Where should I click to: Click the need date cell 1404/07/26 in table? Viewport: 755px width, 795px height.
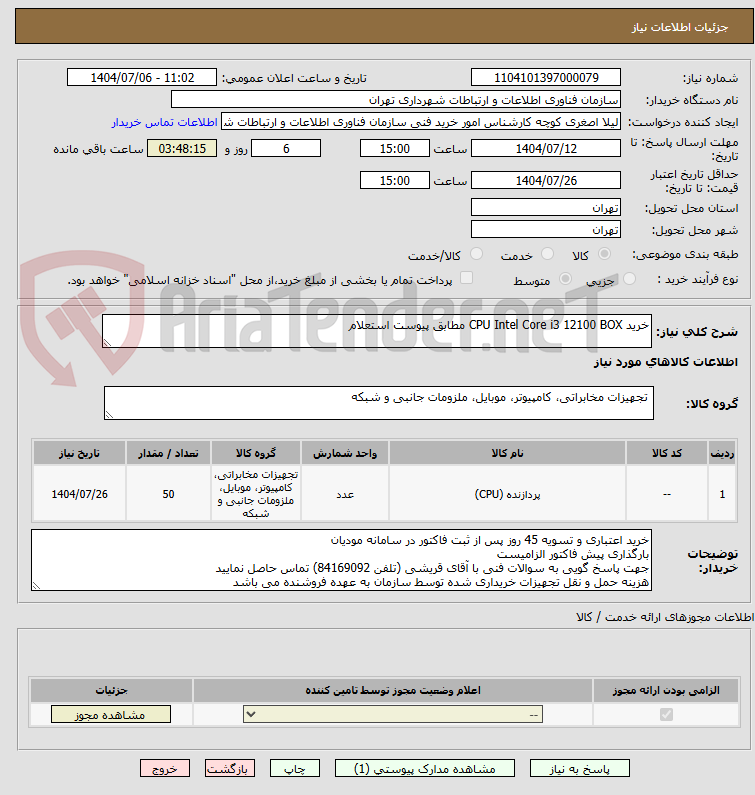pyautogui.click(x=79, y=494)
